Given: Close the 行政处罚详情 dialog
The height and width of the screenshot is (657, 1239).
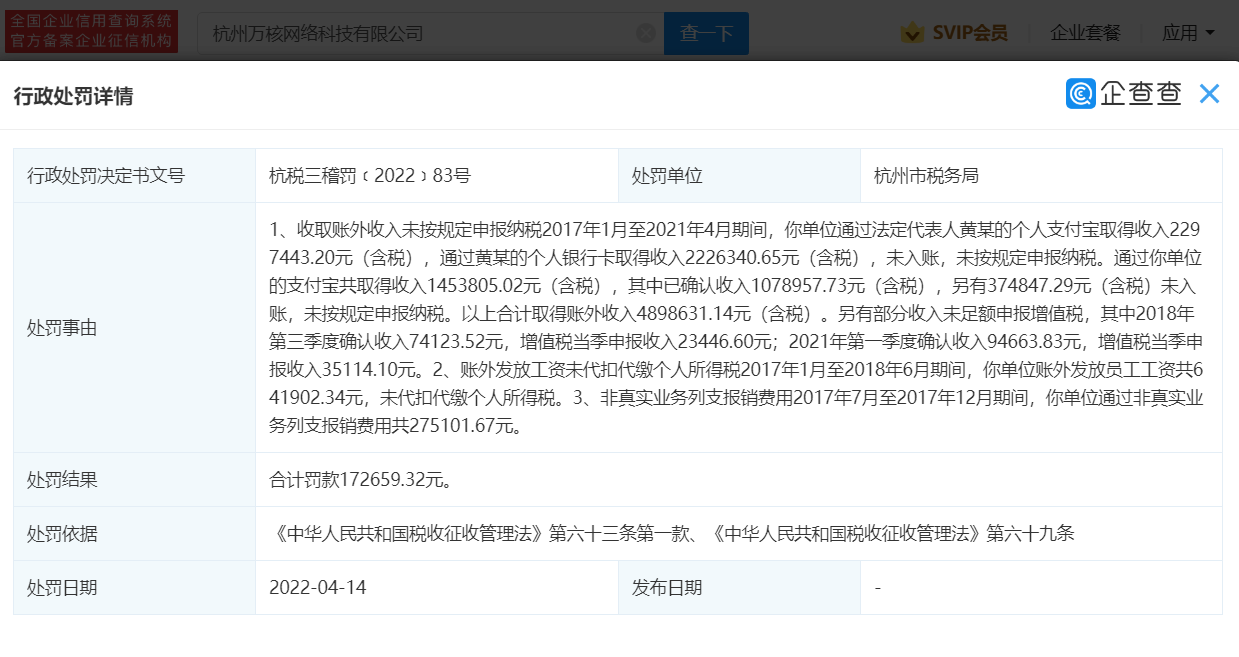Looking at the screenshot, I should tap(1209, 94).
